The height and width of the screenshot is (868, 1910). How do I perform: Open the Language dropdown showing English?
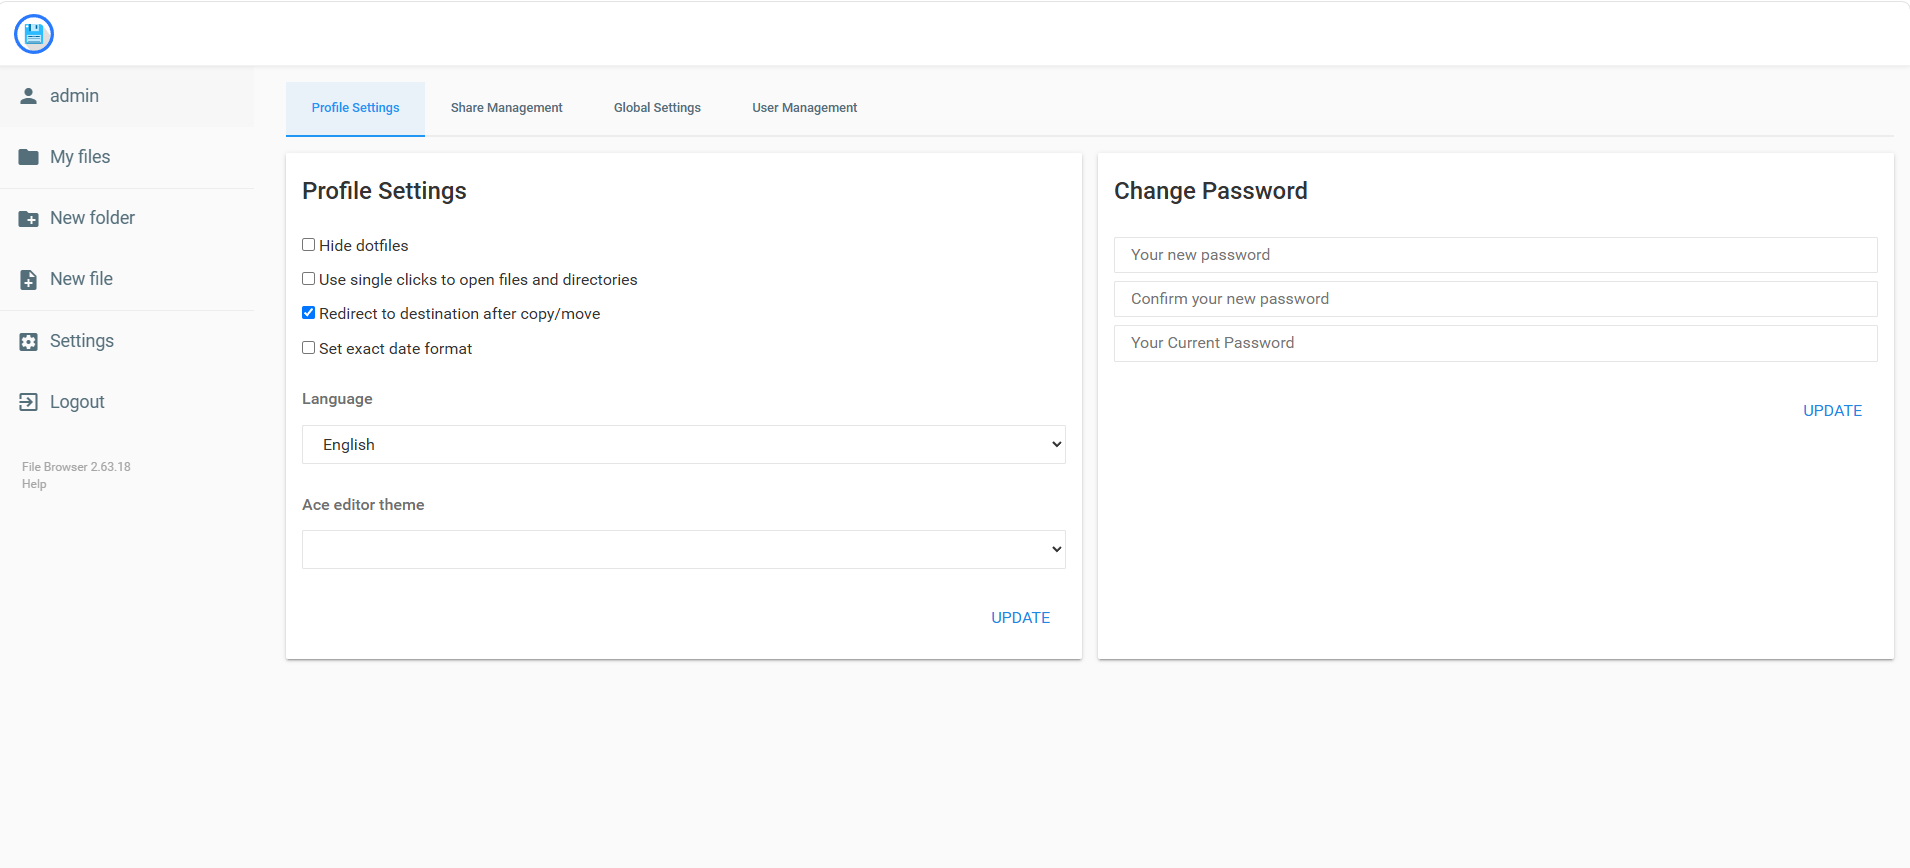pyautogui.click(x=684, y=445)
